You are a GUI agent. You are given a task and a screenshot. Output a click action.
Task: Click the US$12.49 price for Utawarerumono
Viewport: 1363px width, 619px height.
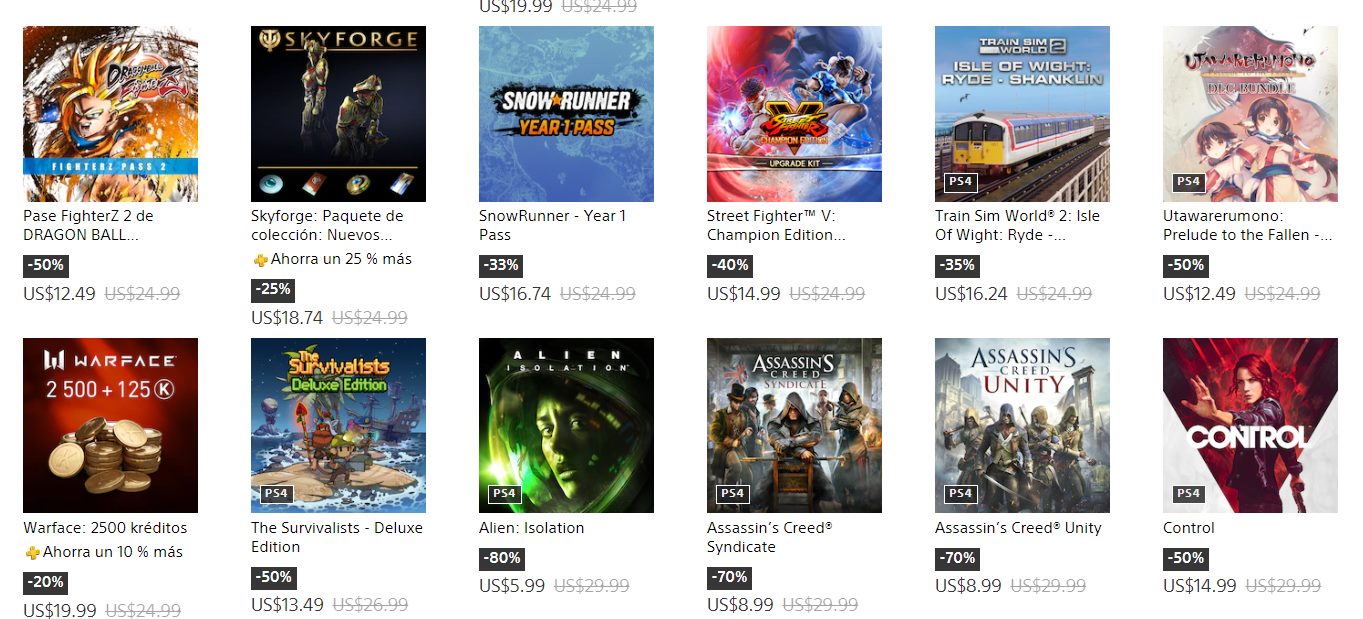point(1199,294)
